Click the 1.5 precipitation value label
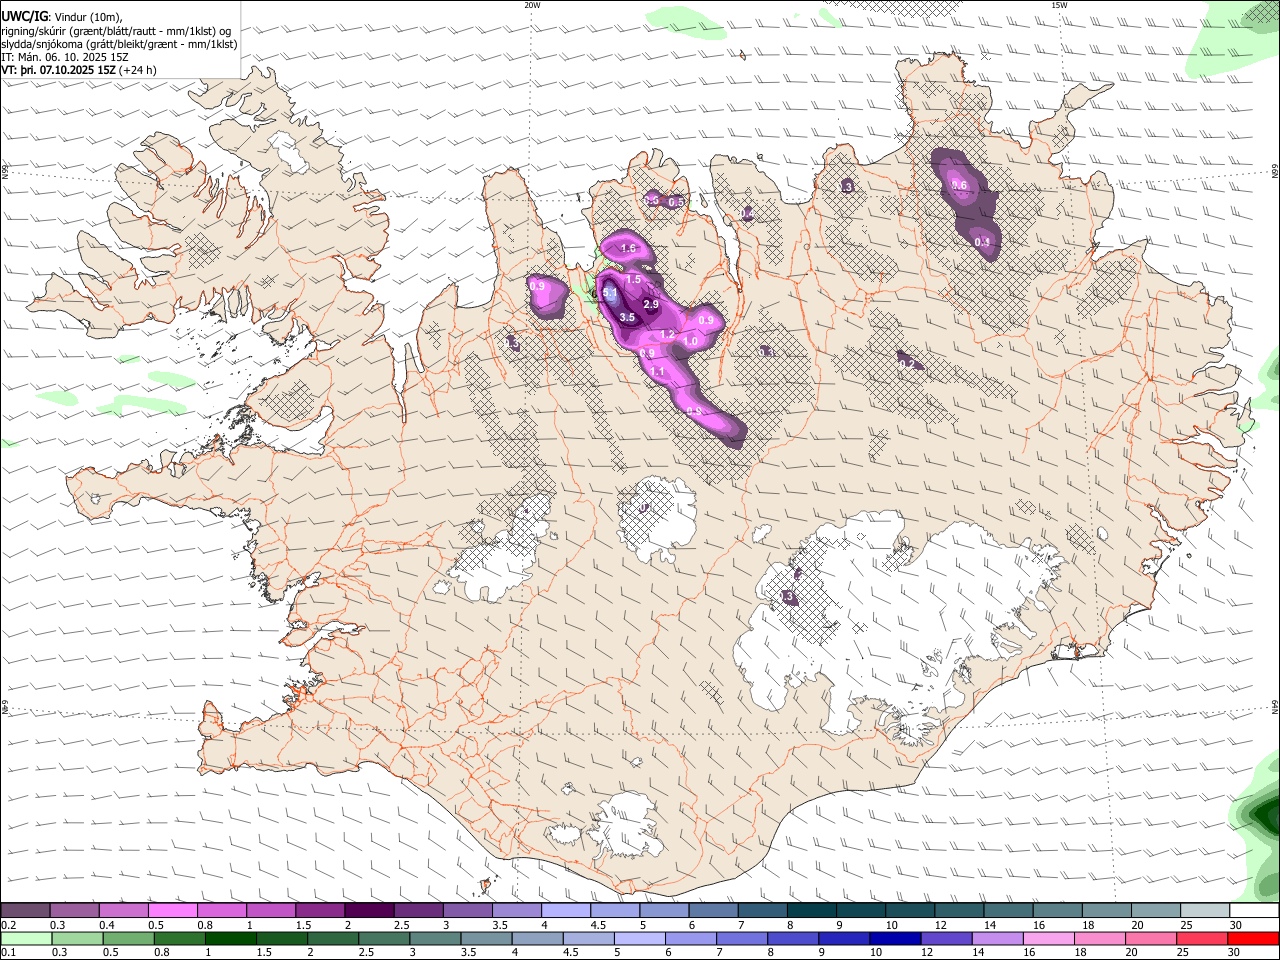 [x=633, y=280]
